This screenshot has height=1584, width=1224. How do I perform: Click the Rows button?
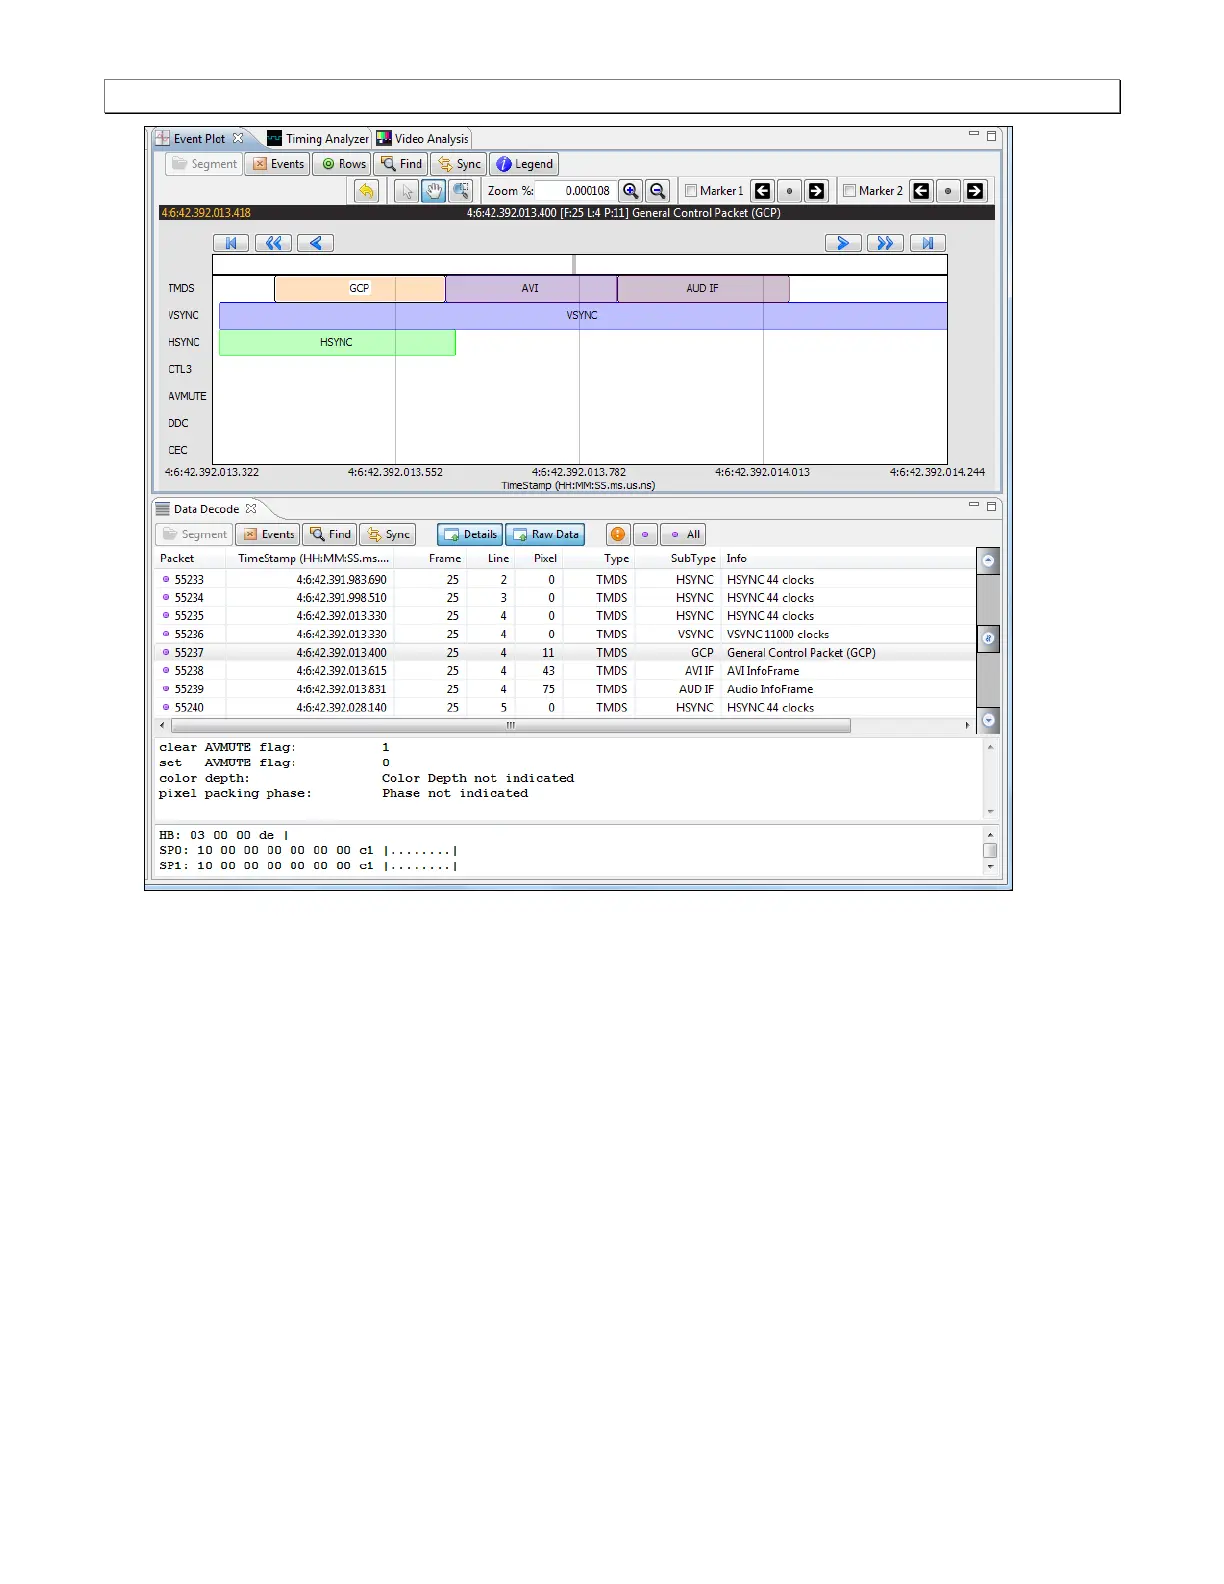(342, 164)
